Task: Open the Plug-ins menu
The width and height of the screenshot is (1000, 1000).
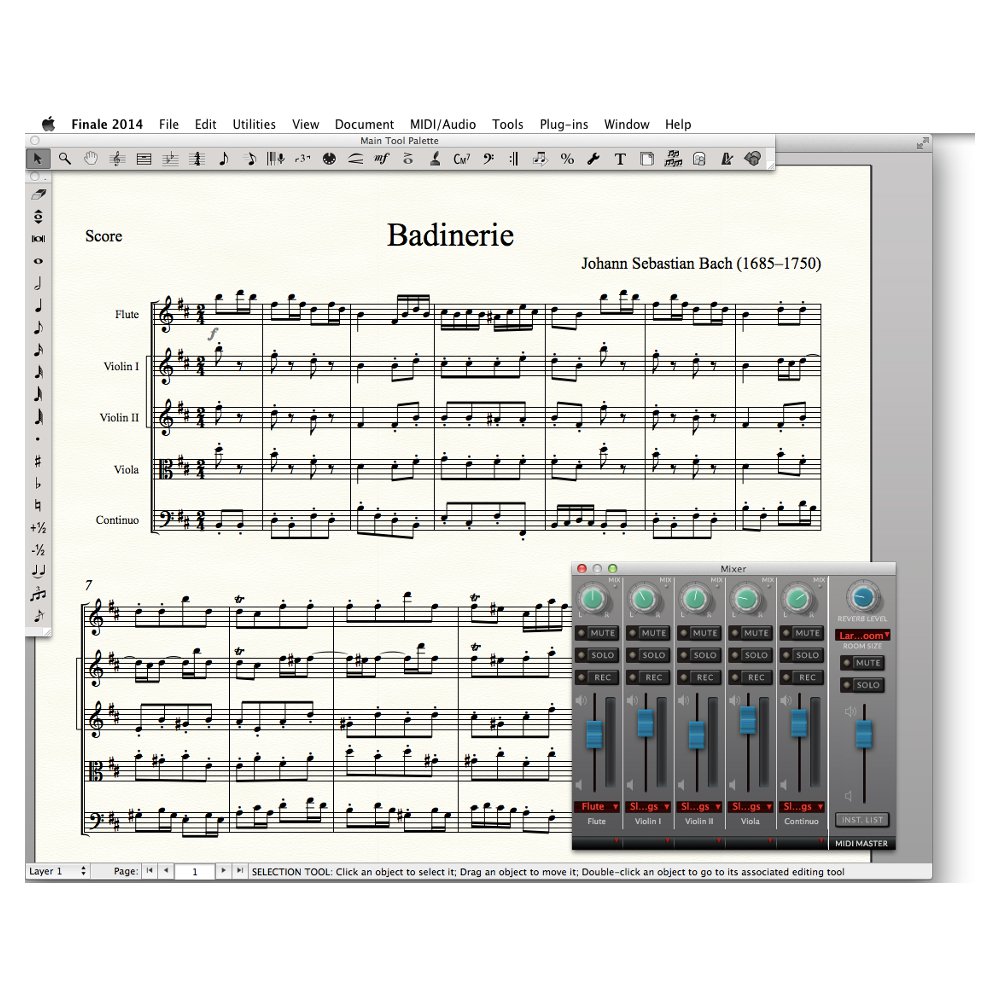Action: pos(564,124)
